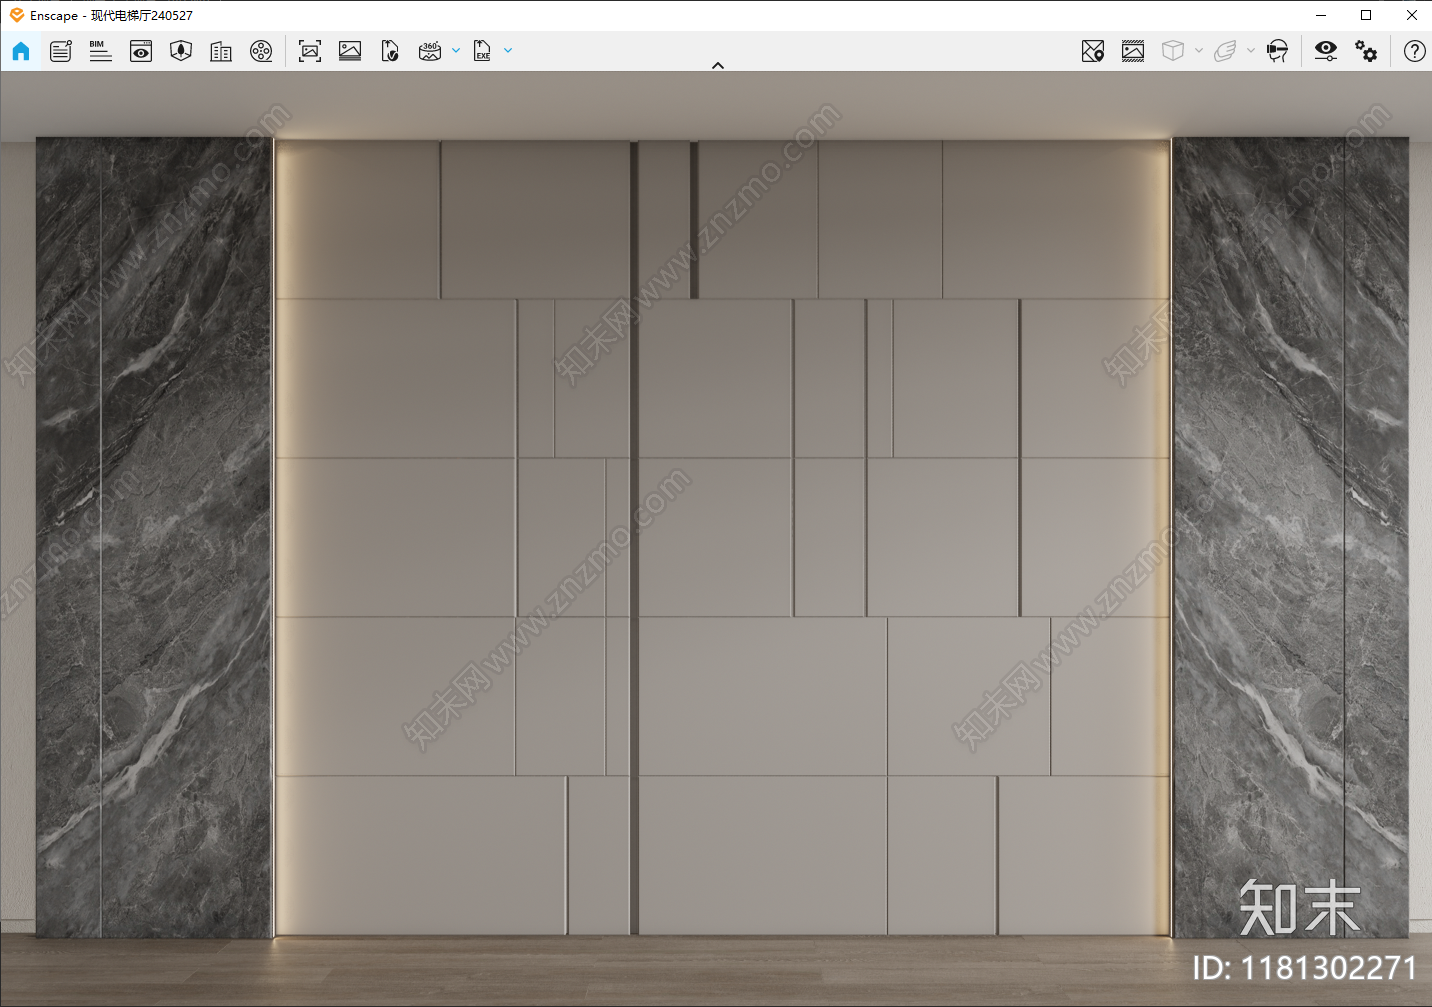The width and height of the screenshot is (1432, 1007).
Task: Toggle the BIM information mode
Action: pyautogui.click(x=100, y=51)
